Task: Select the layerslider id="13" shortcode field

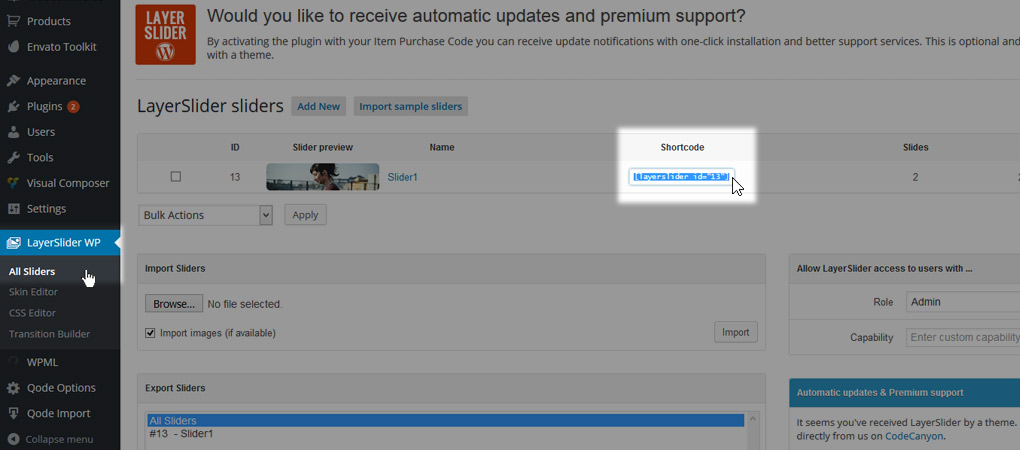Action: pyautogui.click(x=681, y=177)
